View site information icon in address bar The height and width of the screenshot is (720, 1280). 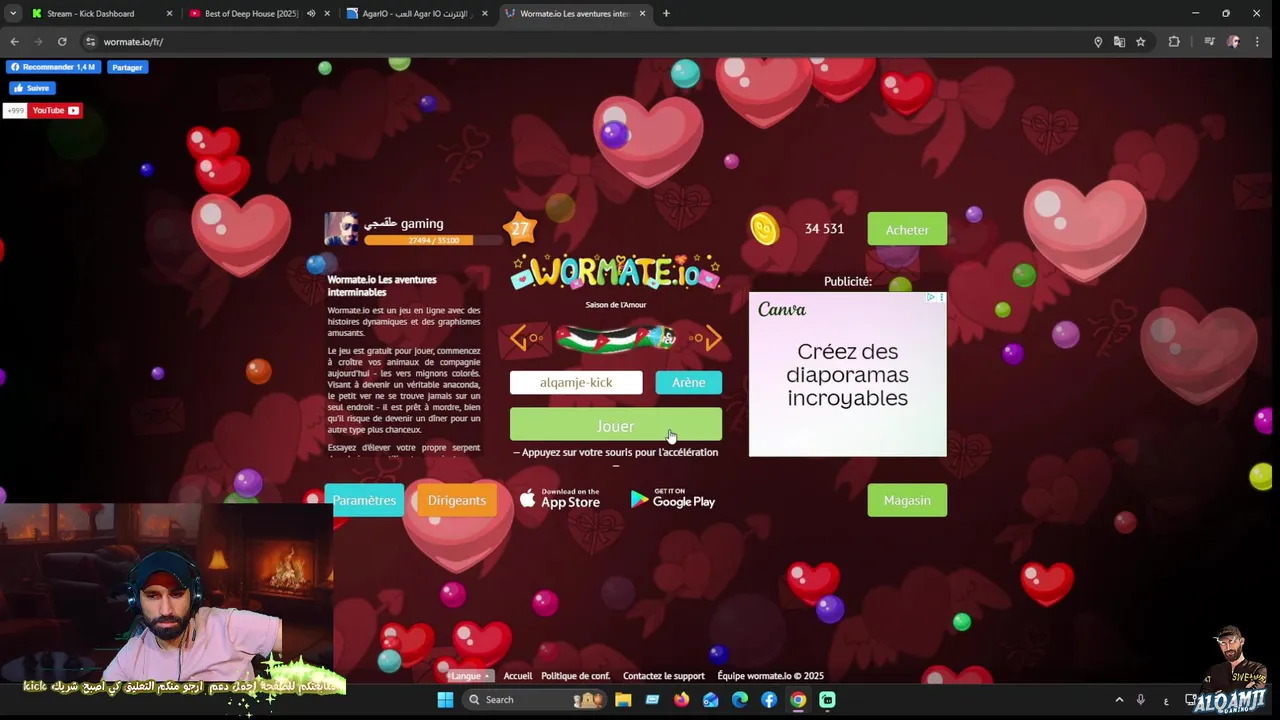[90, 42]
